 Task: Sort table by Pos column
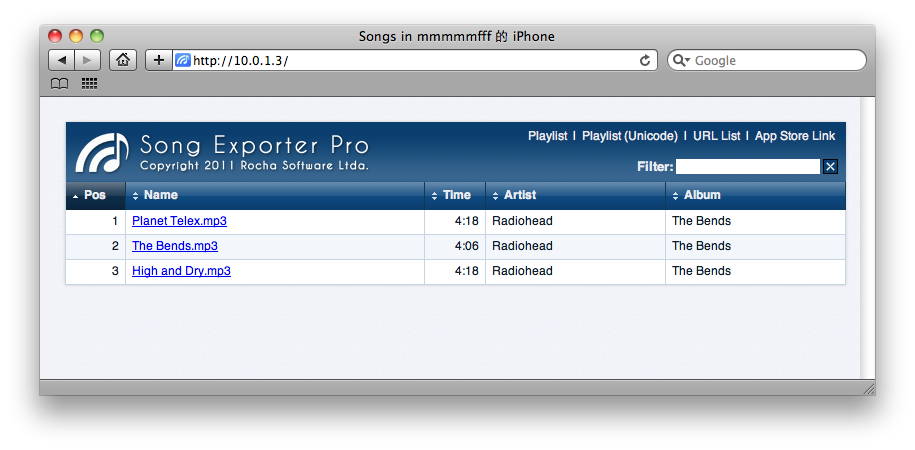(x=95, y=196)
